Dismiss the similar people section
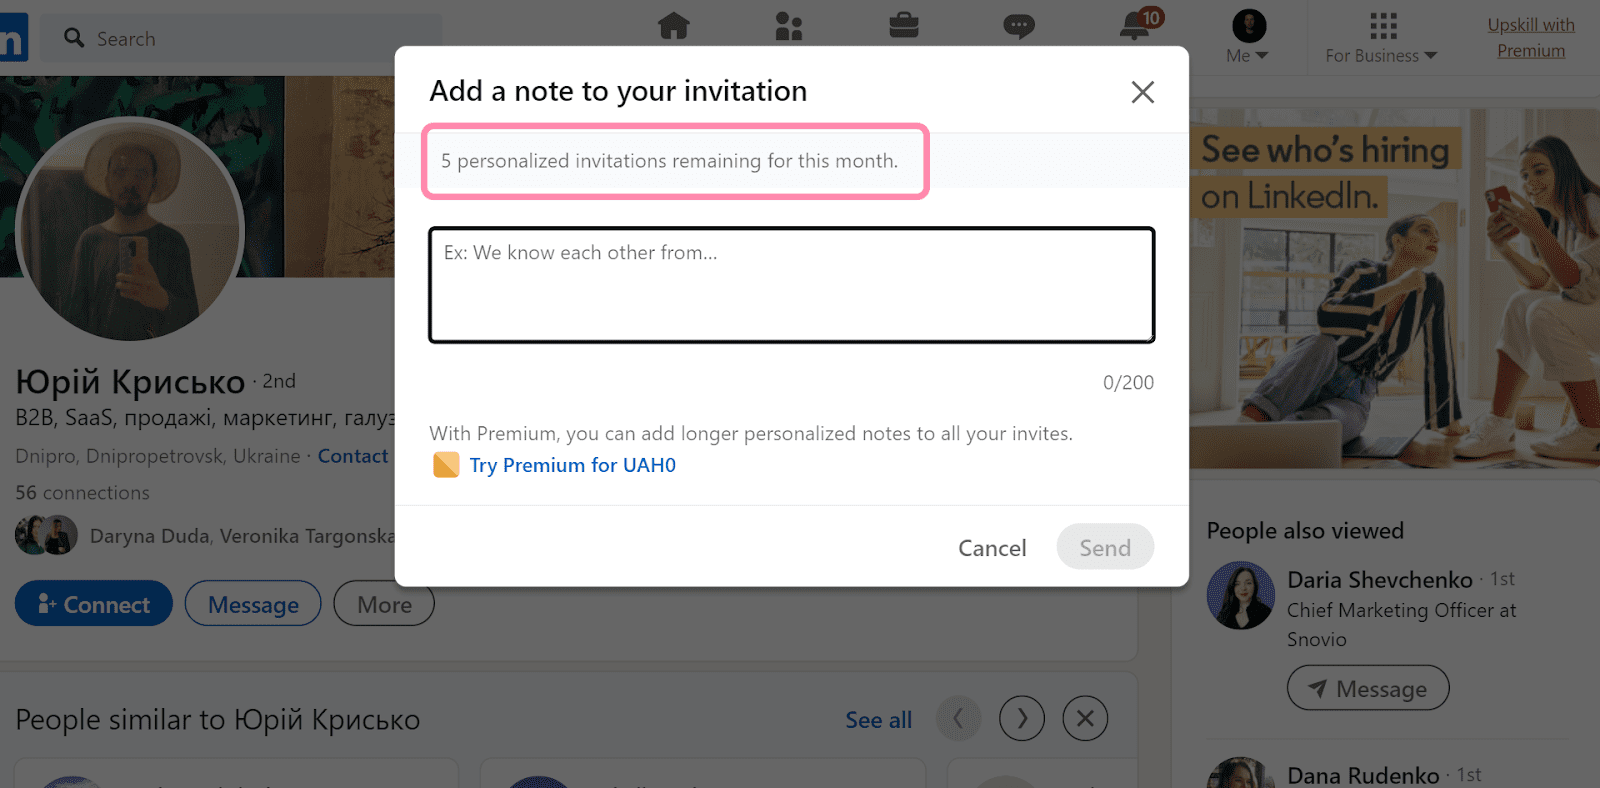Screen dimensions: 1600x788 point(1085,718)
